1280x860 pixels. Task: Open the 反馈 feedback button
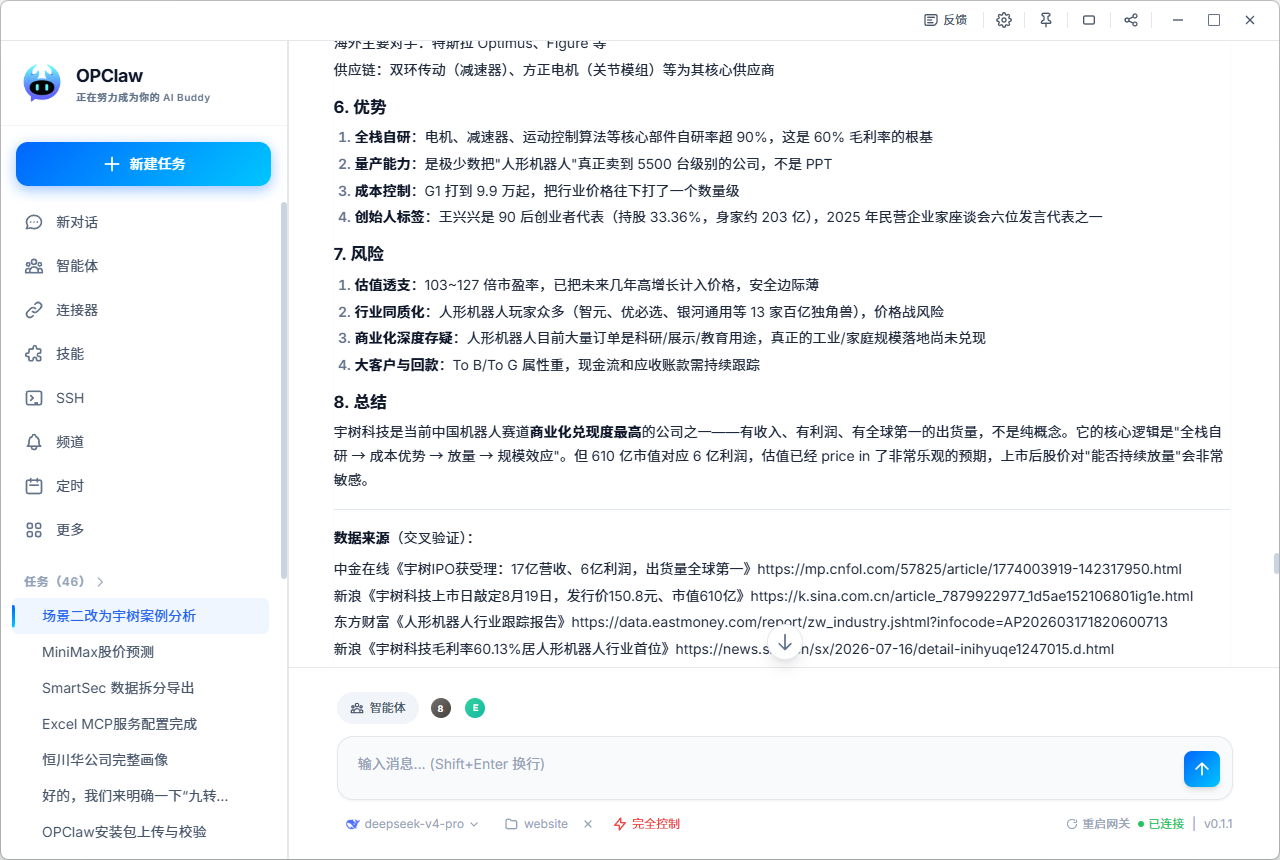[945, 20]
